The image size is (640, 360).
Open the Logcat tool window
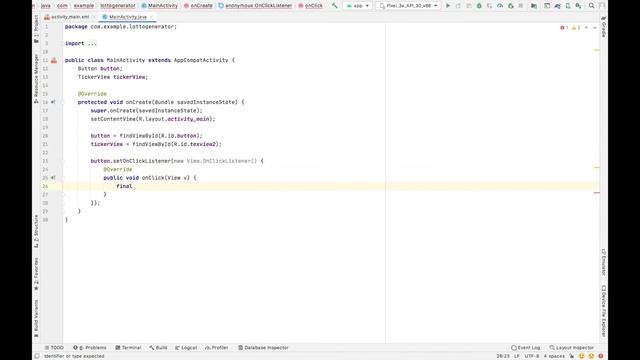(x=186, y=348)
